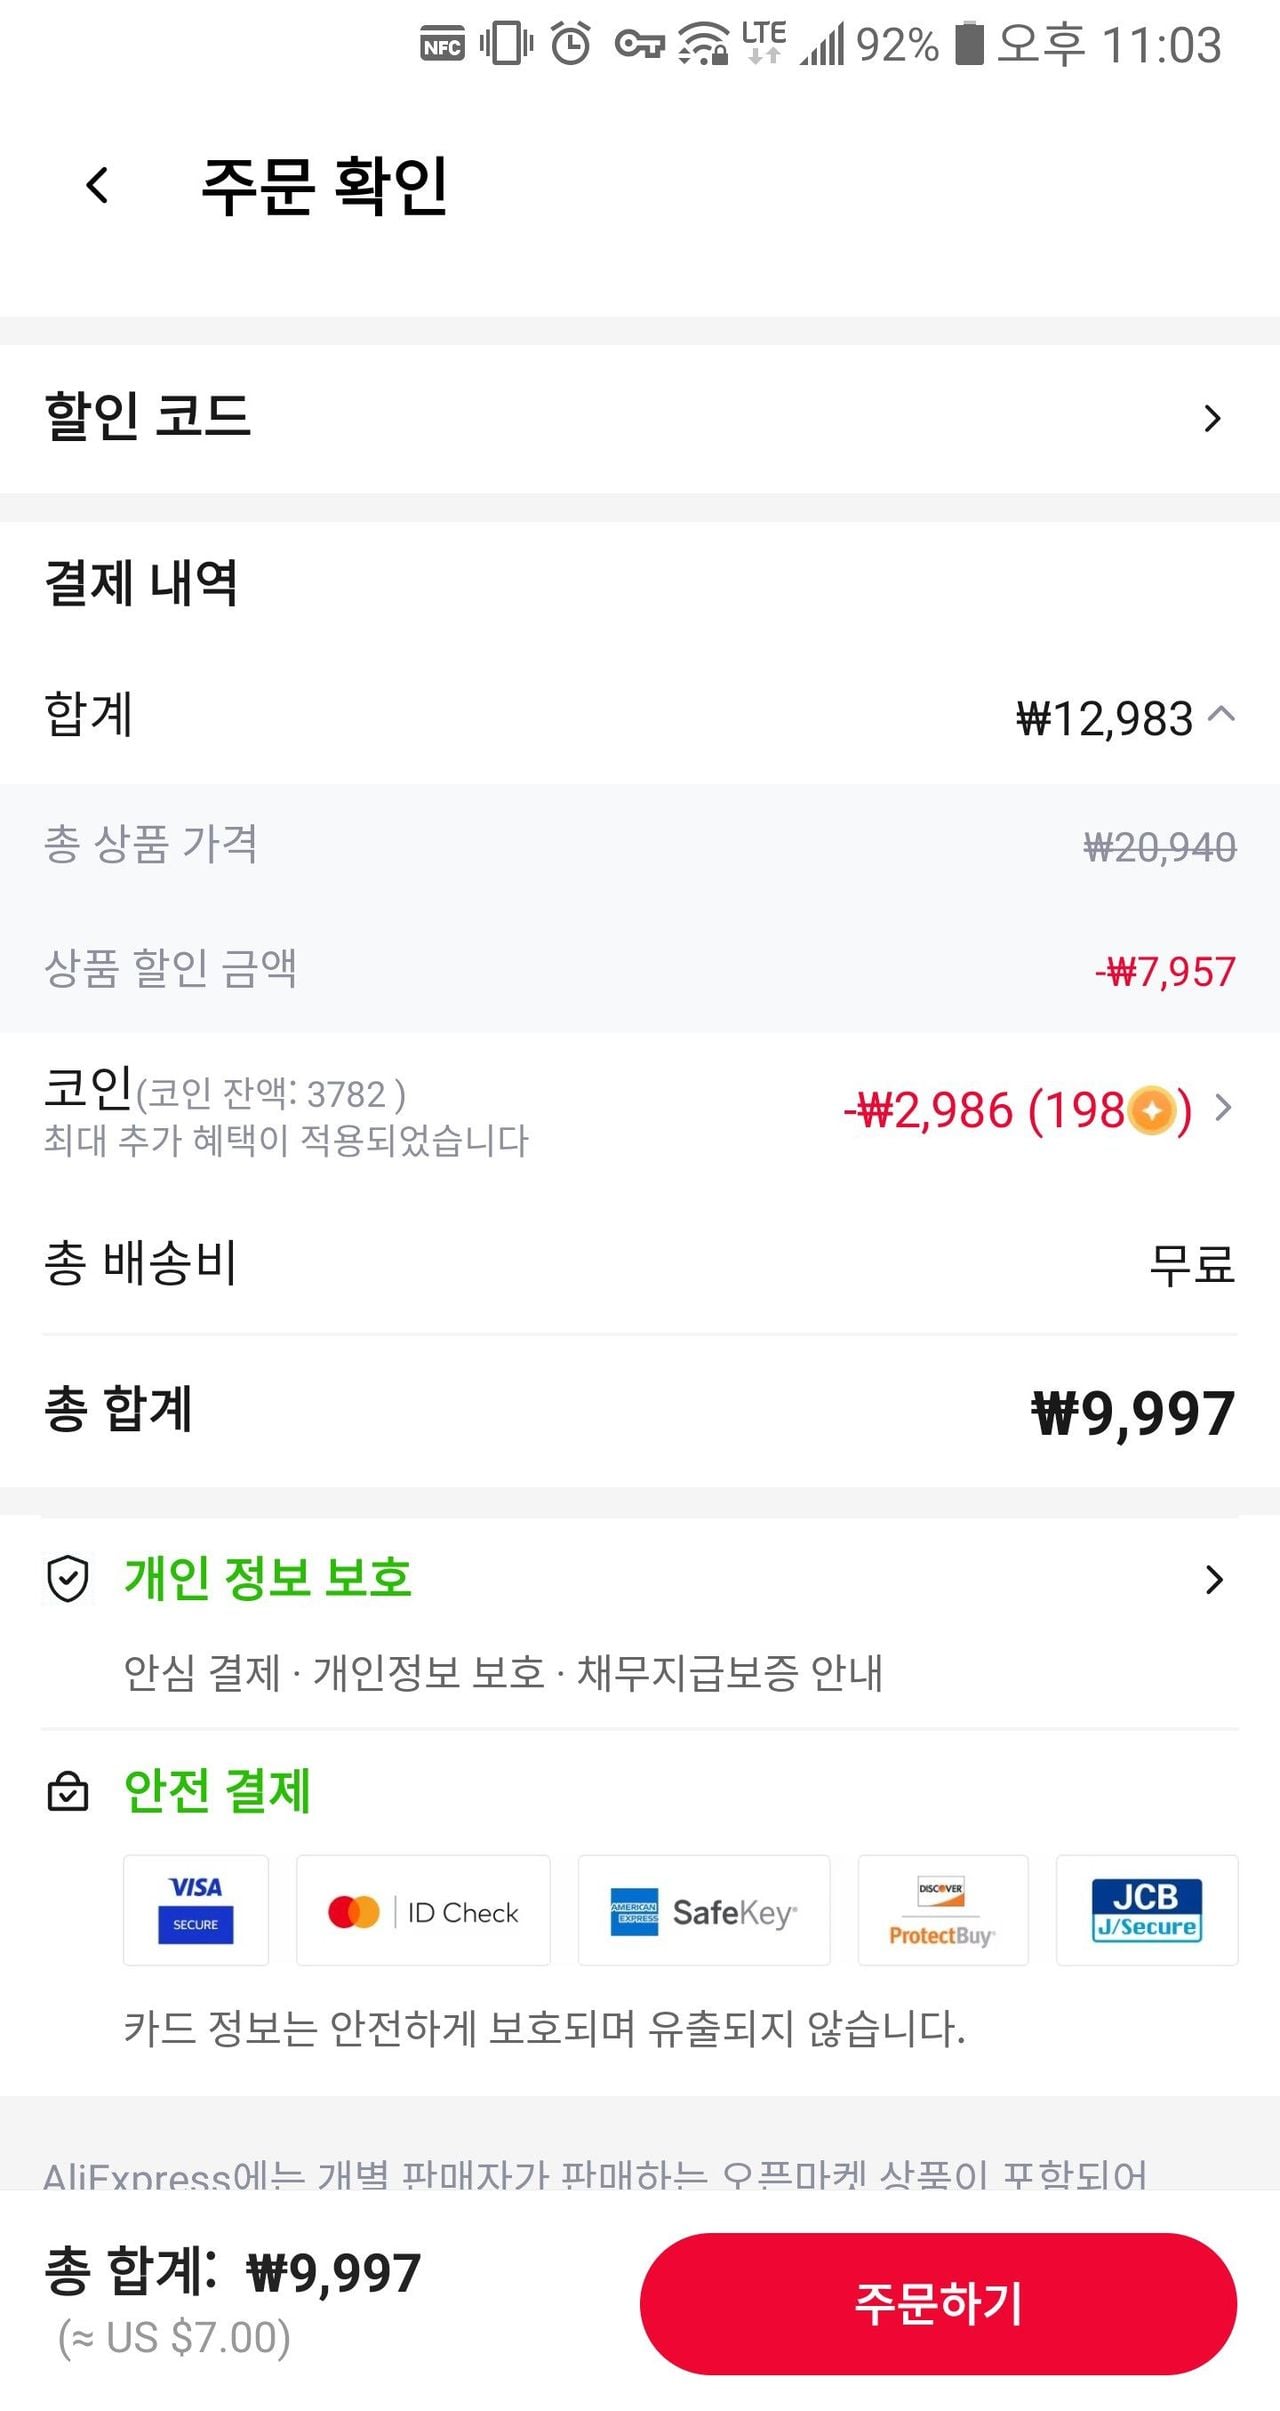Tap the NFC status bar icon

442,45
